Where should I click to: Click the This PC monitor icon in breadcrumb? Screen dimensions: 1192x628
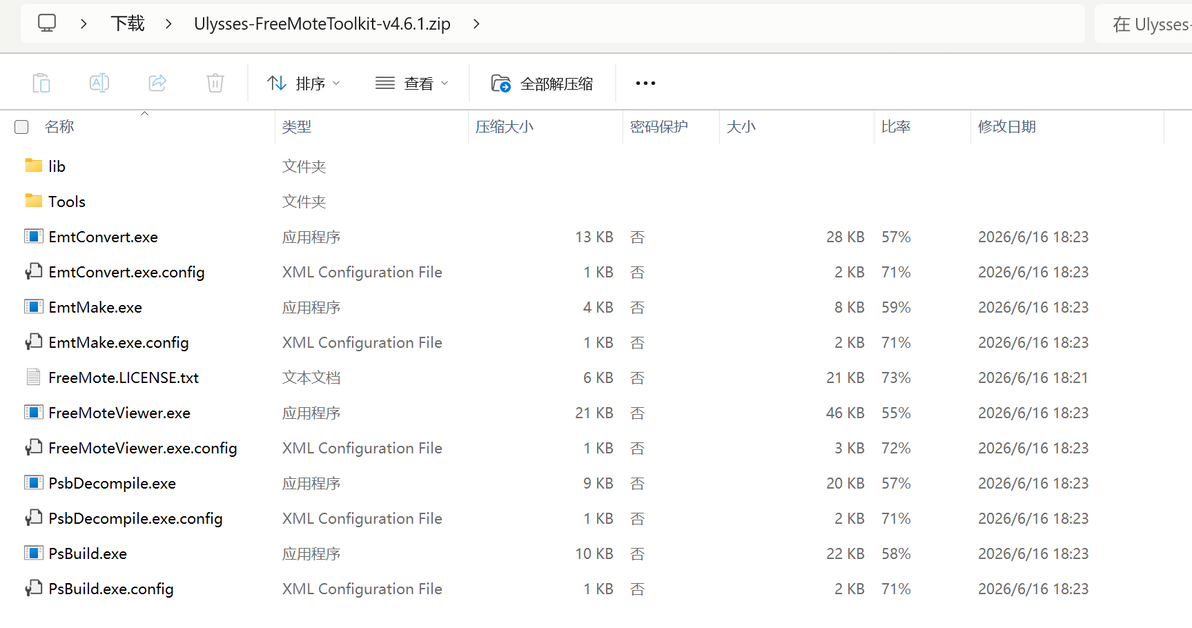pyautogui.click(x=47, y=24)
